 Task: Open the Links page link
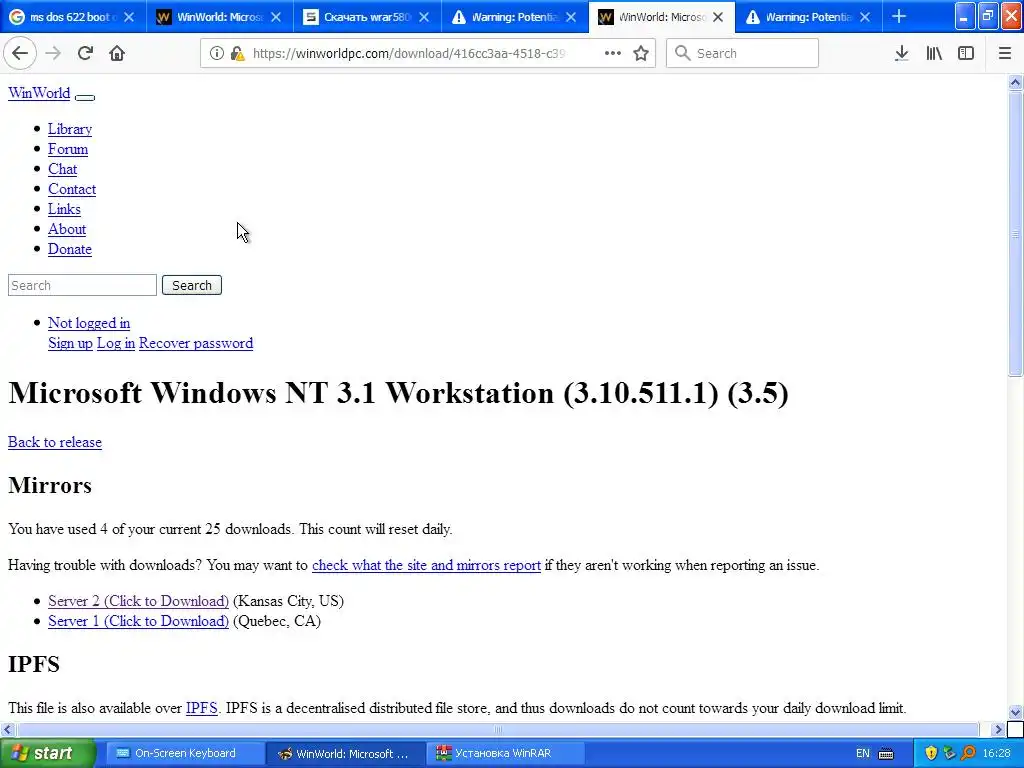(64, 209)
